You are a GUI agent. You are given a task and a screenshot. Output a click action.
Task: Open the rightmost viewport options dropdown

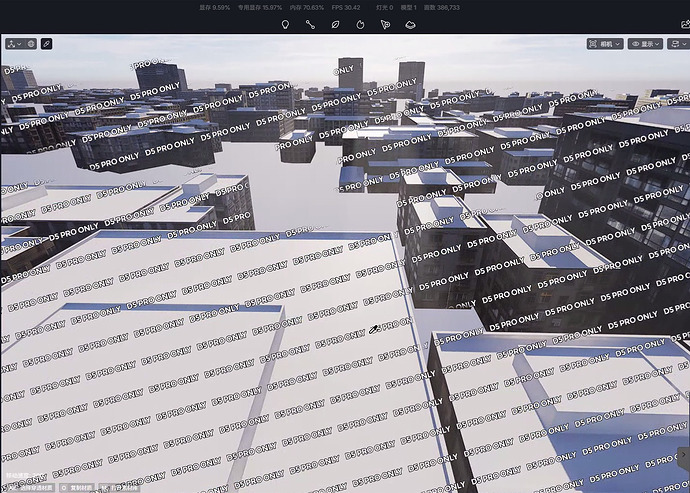679,44
